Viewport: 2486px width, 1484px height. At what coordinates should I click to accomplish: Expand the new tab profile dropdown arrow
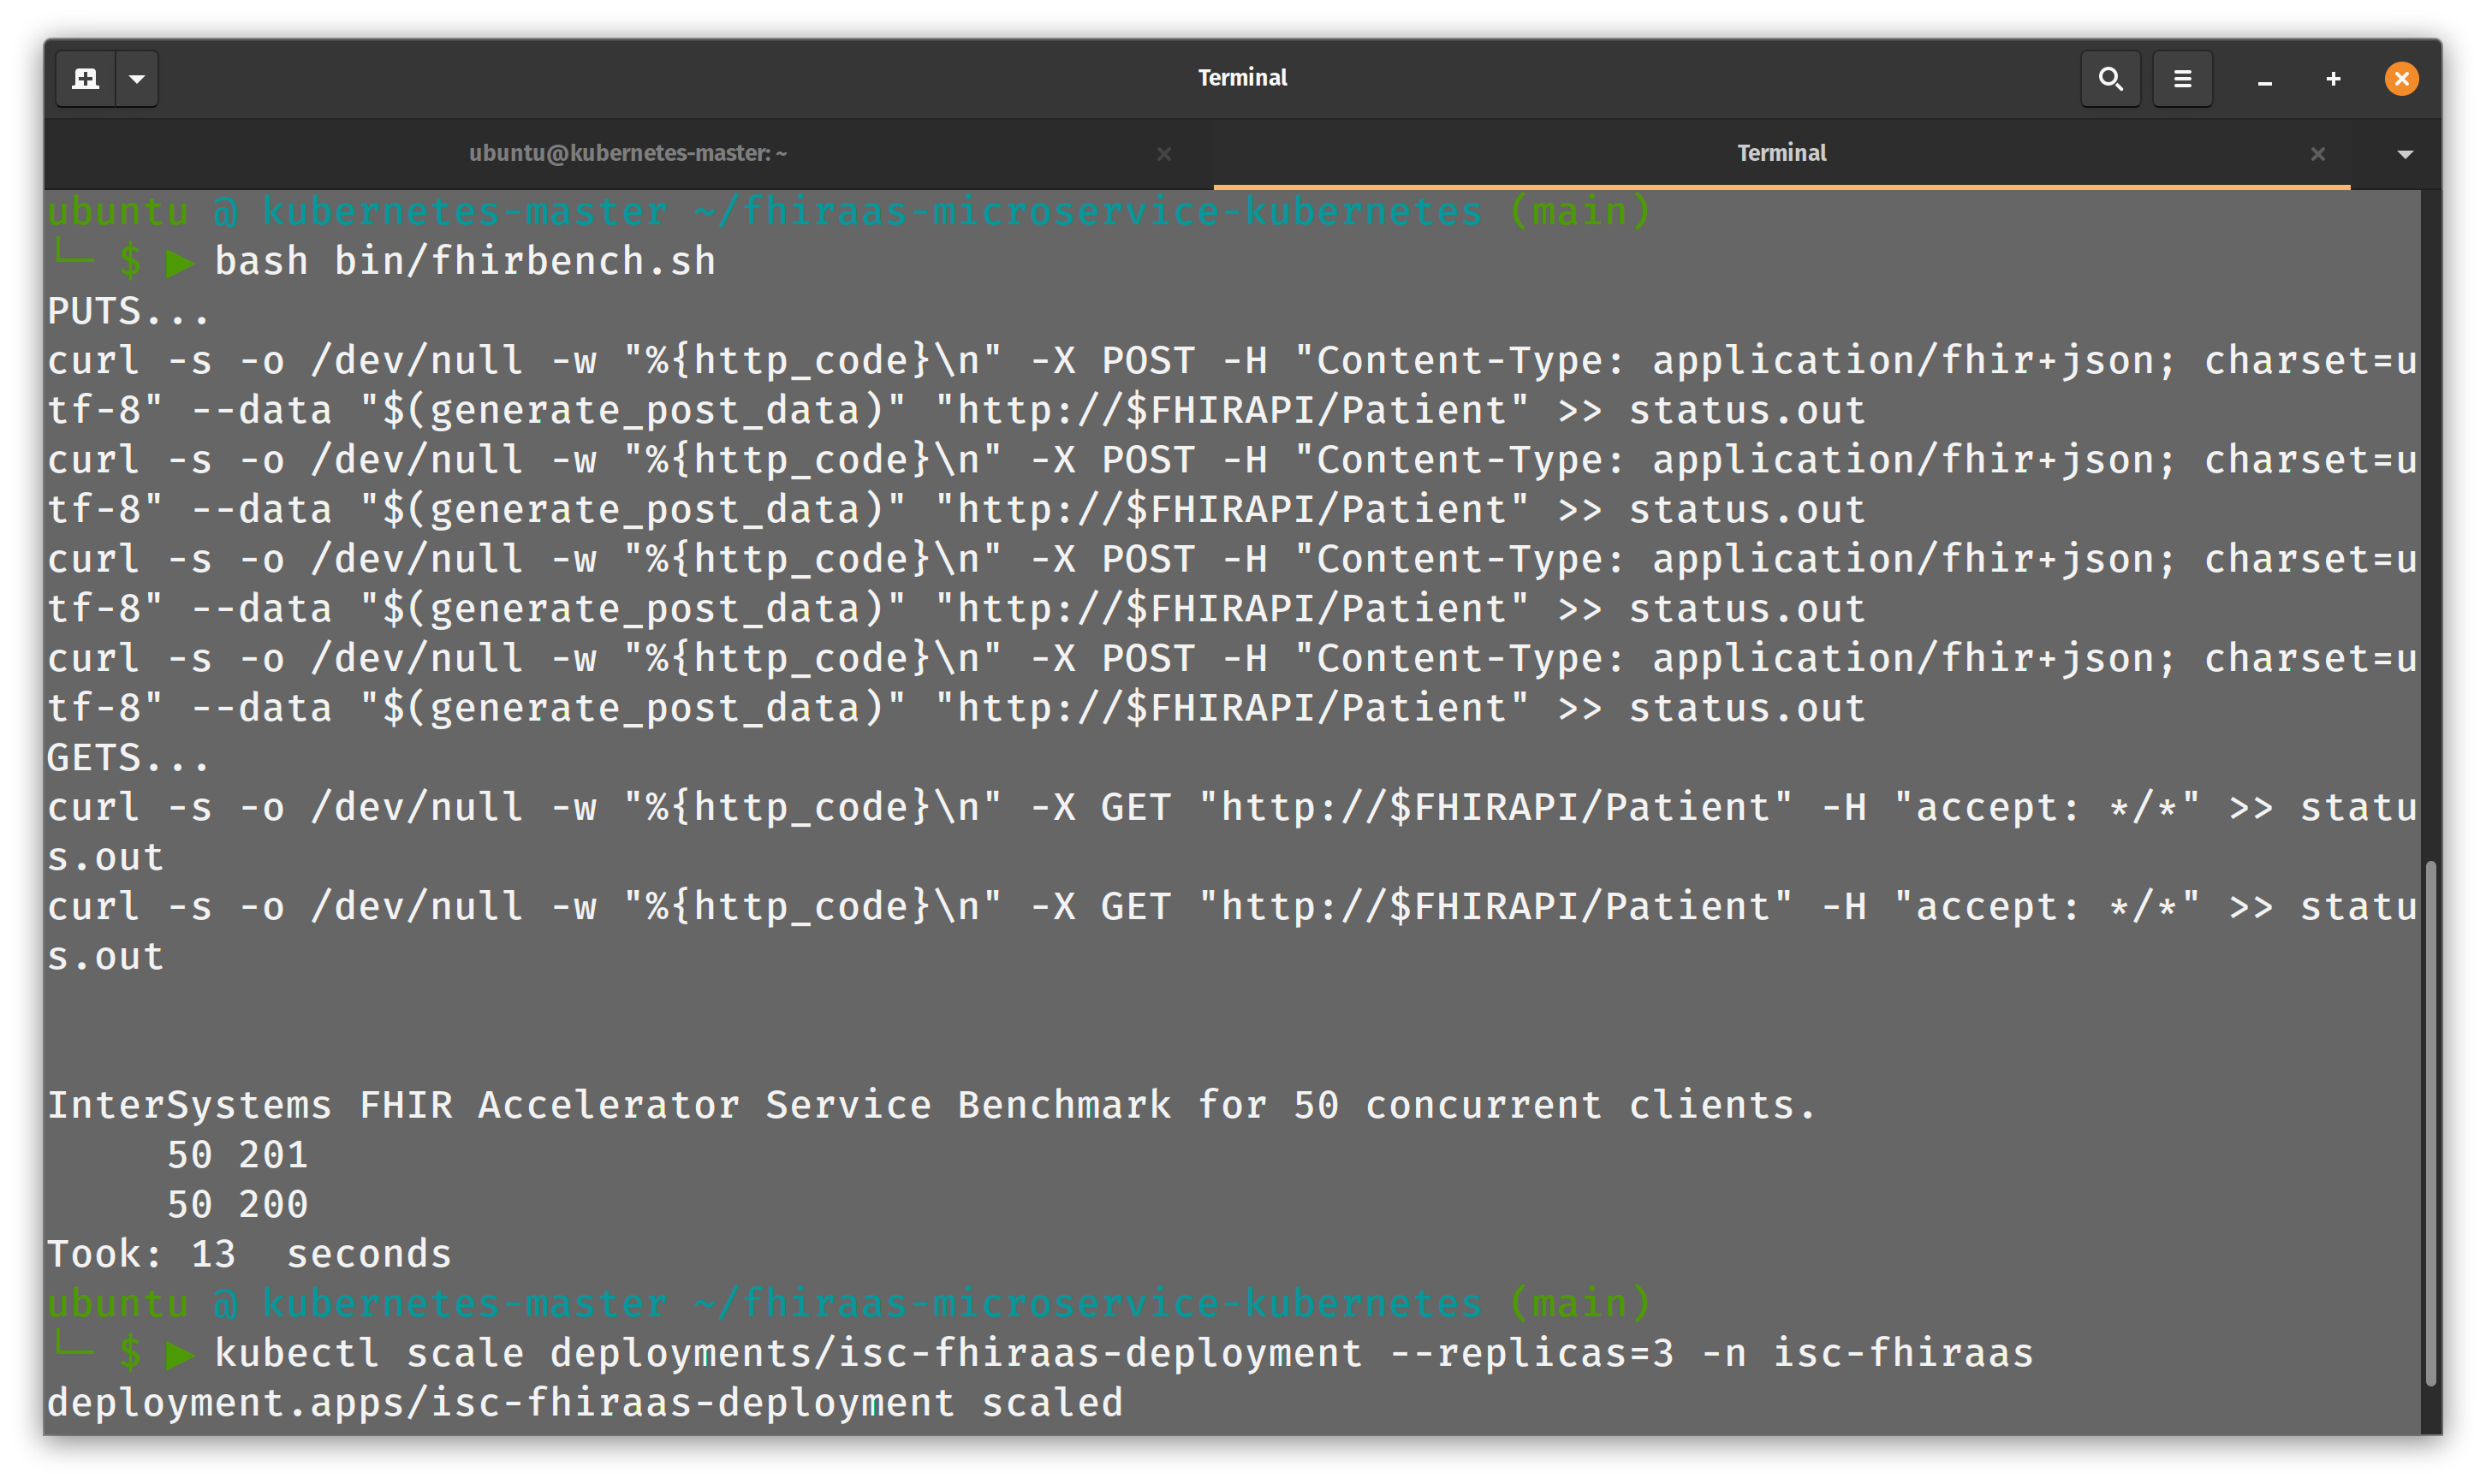tap(137, 78)
